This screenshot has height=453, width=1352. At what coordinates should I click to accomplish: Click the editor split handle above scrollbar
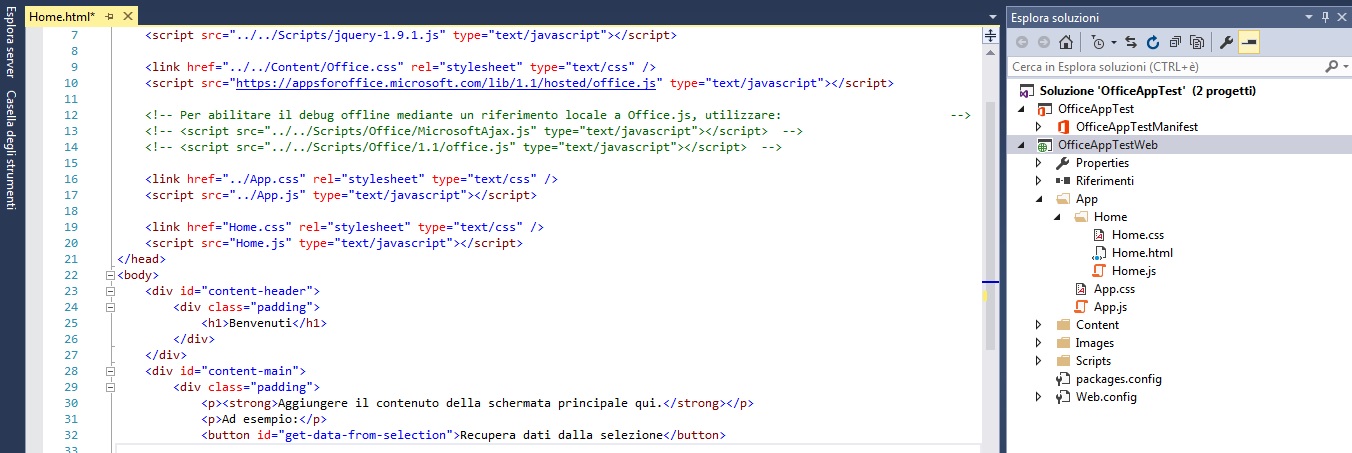991,36
